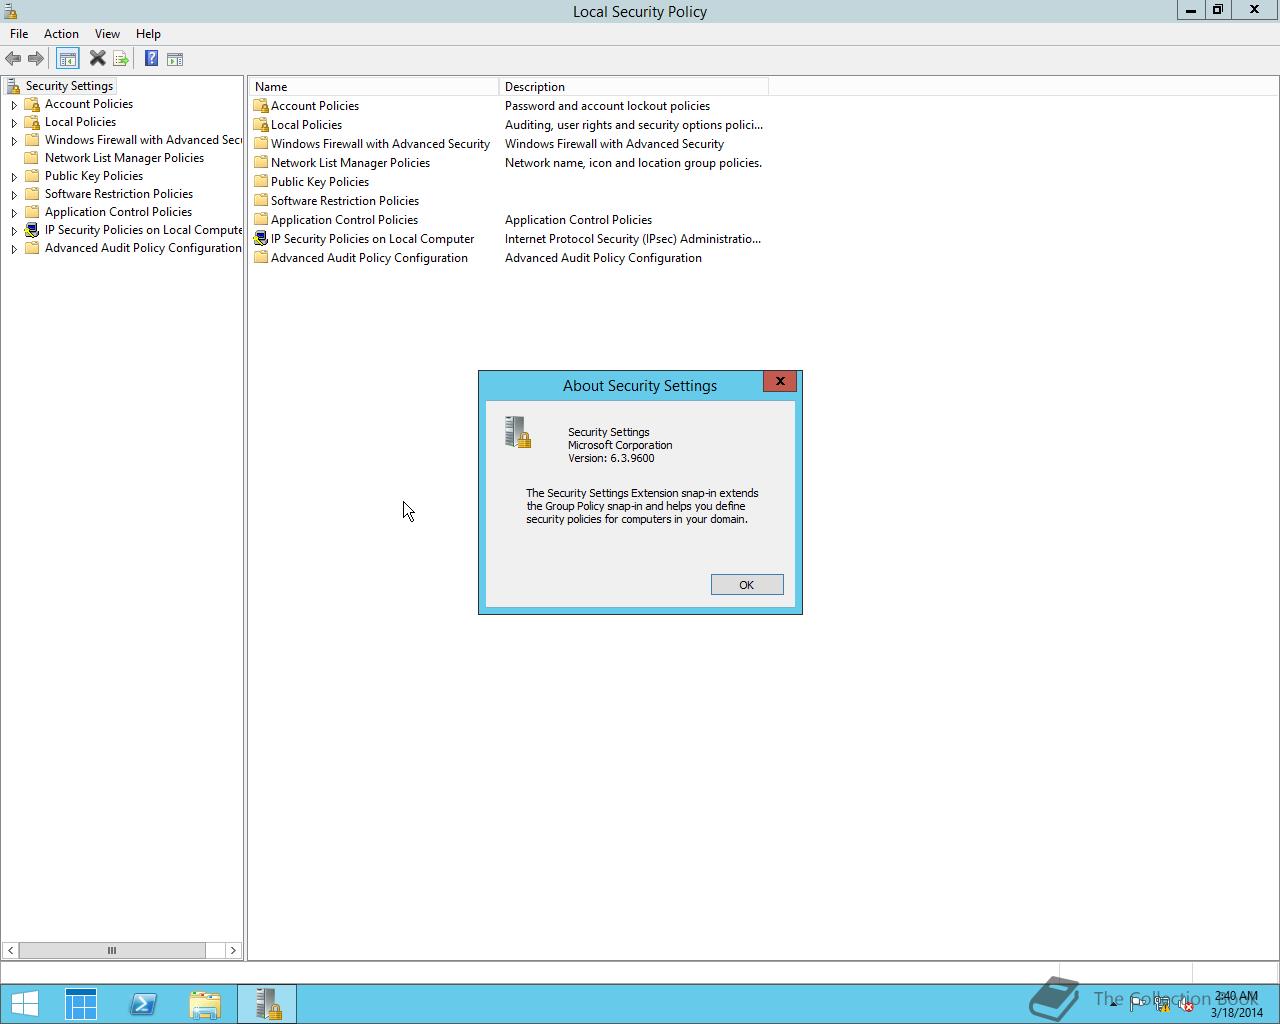Click the Network List Manager Policies folder icon in the tree
This screenshot has width=1280, height=1024.
click(32, 158)
